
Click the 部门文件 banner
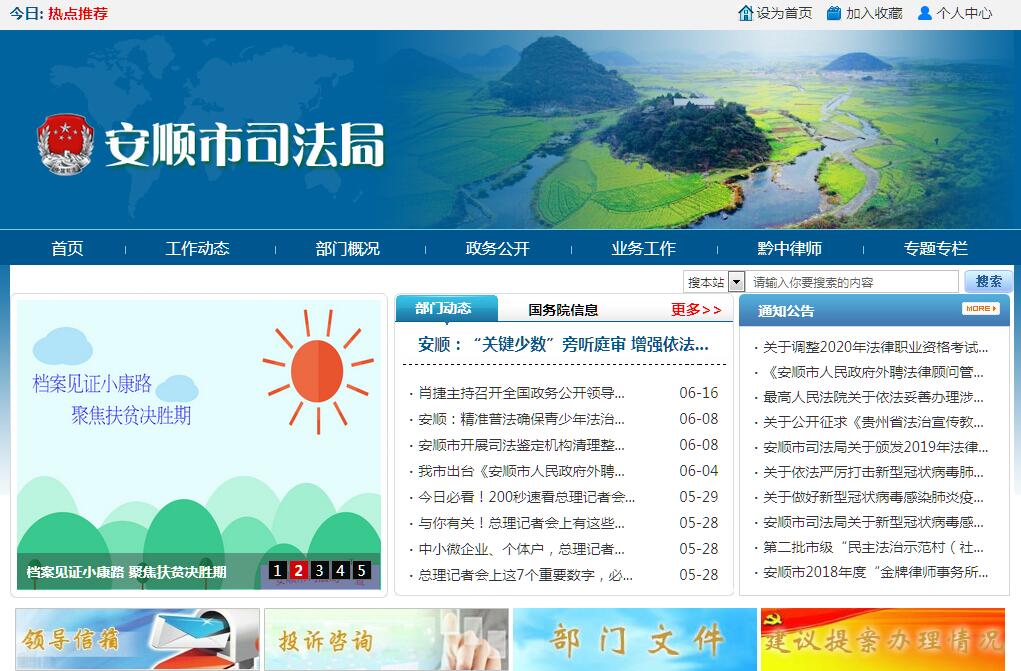pyautogui.click(x=635, y=639)
